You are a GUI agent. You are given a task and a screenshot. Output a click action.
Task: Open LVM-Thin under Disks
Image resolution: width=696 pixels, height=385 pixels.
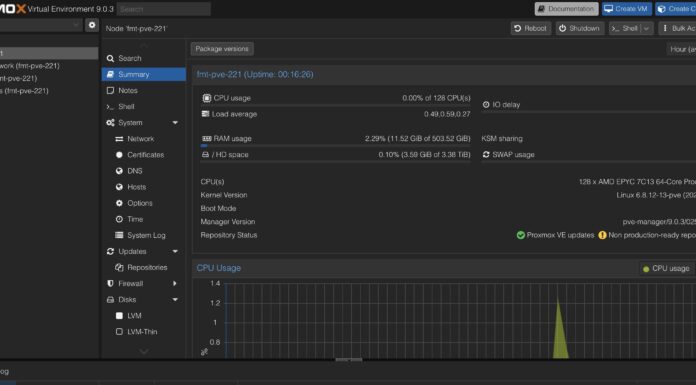coord(143,332)
